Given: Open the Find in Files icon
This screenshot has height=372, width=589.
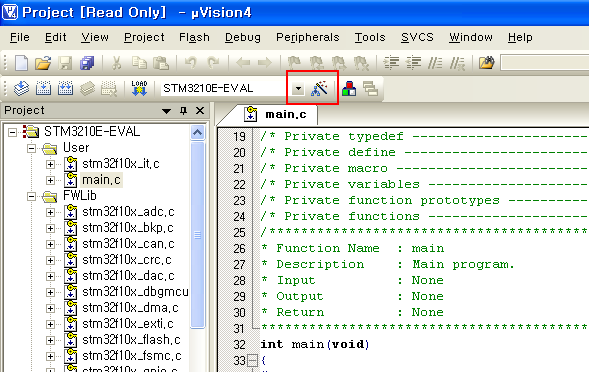Looking at the screenshot, I should pos(486,63).
